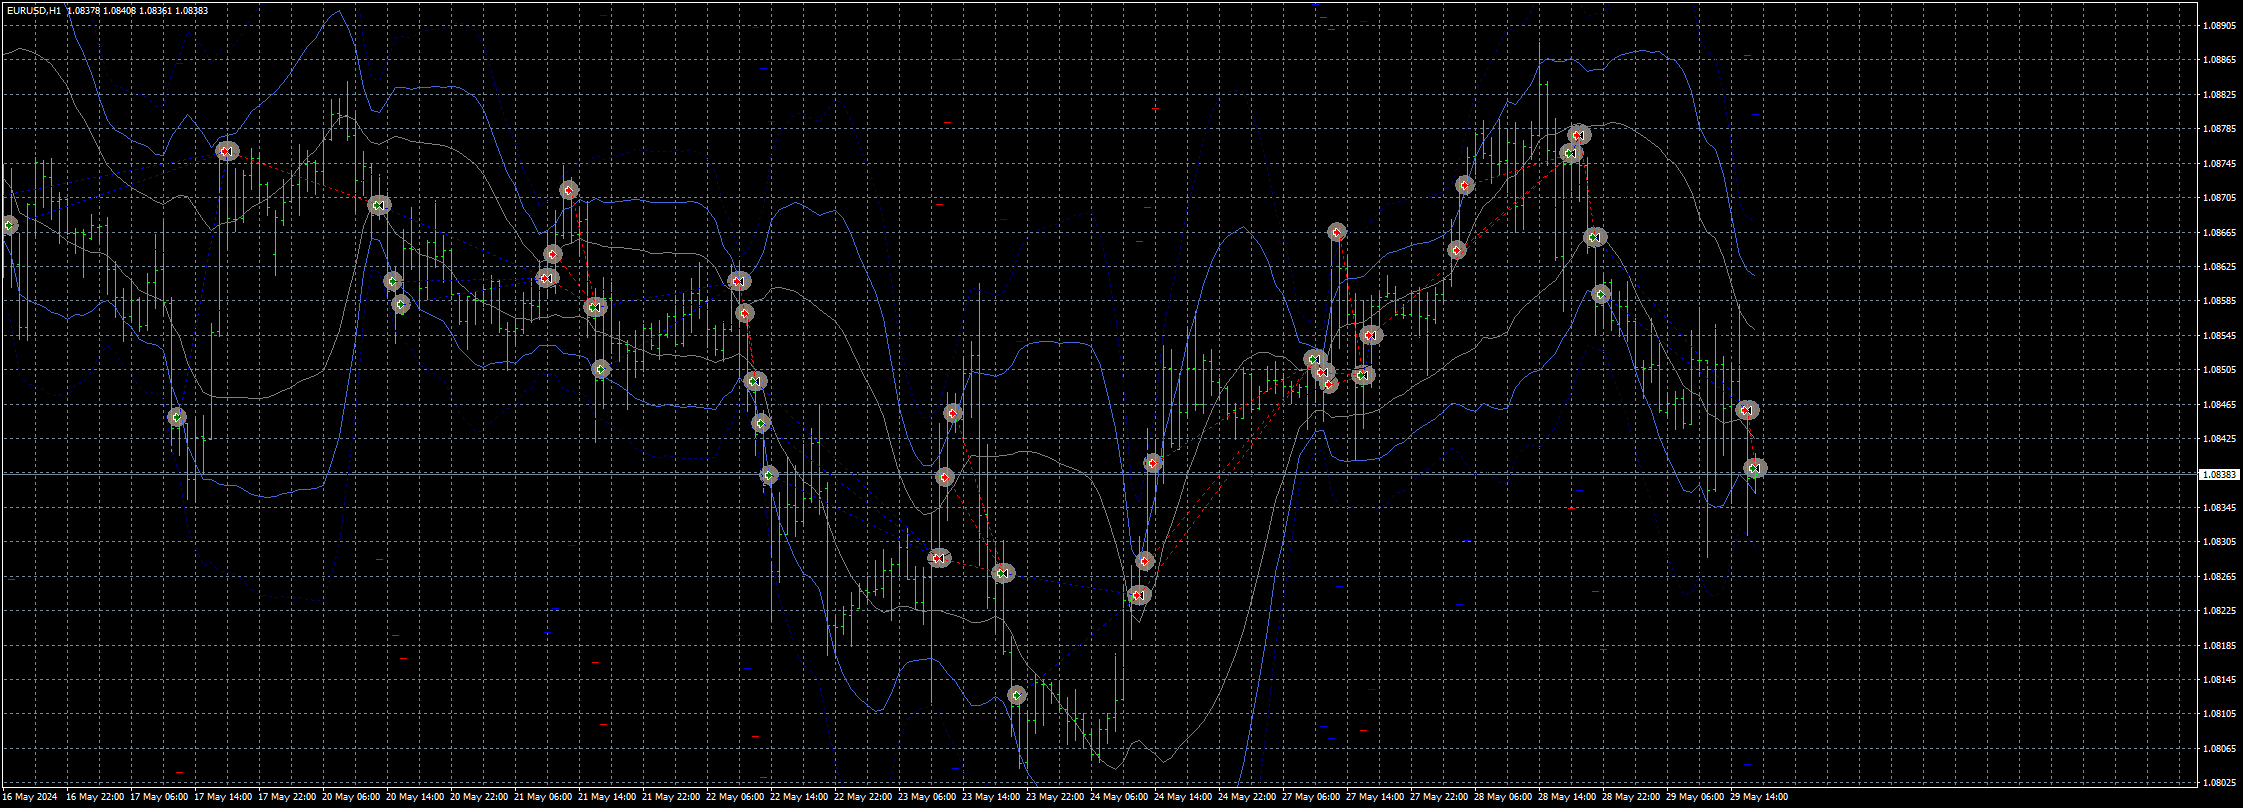Click the 1.08305 price axis label
The width and height of the screenshot is (2243, 808).
(x=2219, y=542)
